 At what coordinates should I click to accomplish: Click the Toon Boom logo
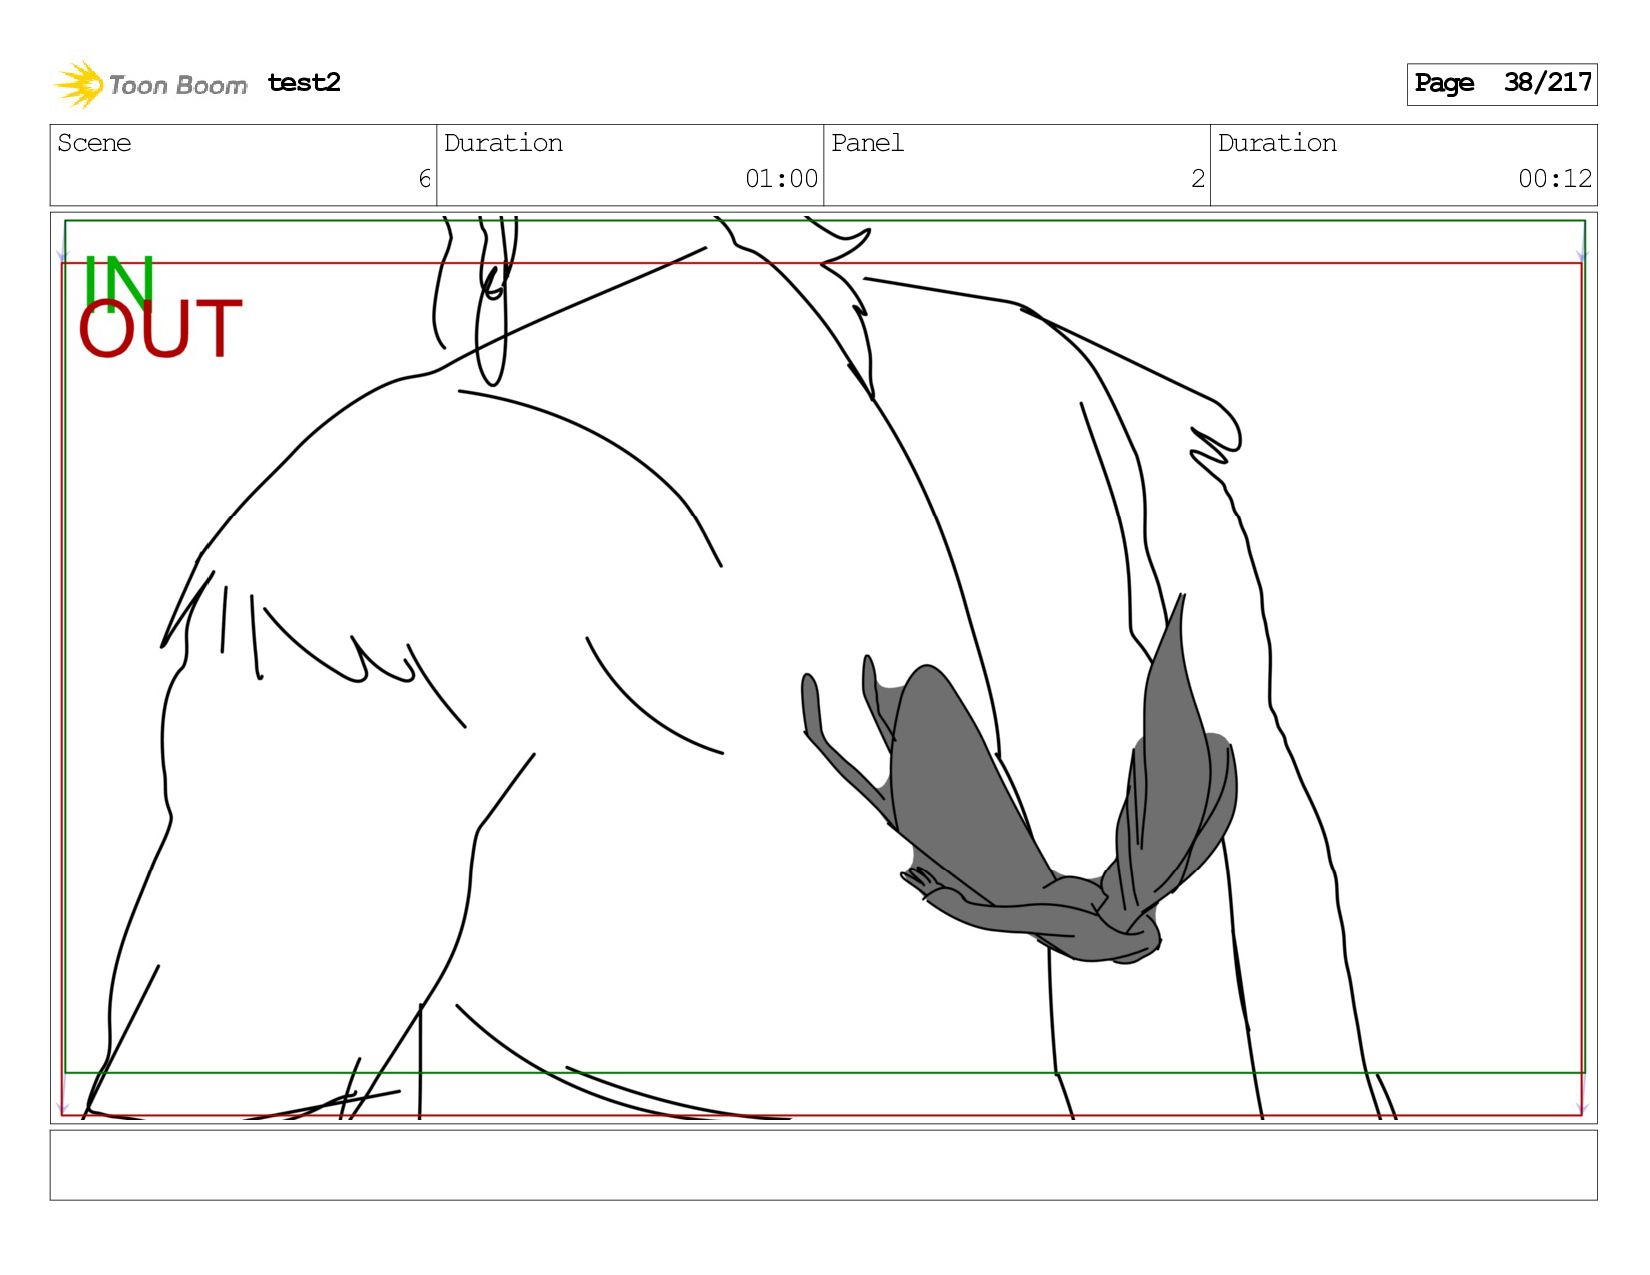[x=150, y=84]
